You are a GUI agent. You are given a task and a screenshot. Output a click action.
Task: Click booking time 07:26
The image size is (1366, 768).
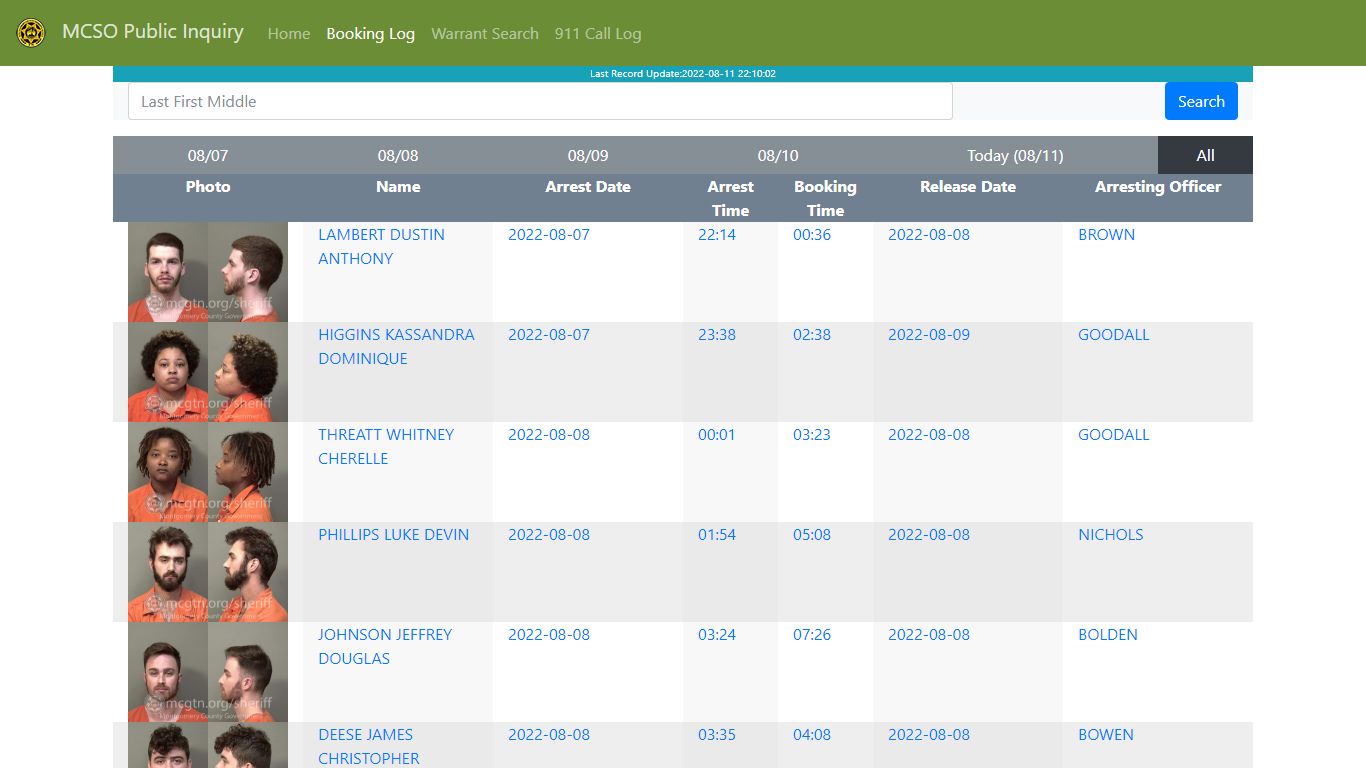(812, 634)
